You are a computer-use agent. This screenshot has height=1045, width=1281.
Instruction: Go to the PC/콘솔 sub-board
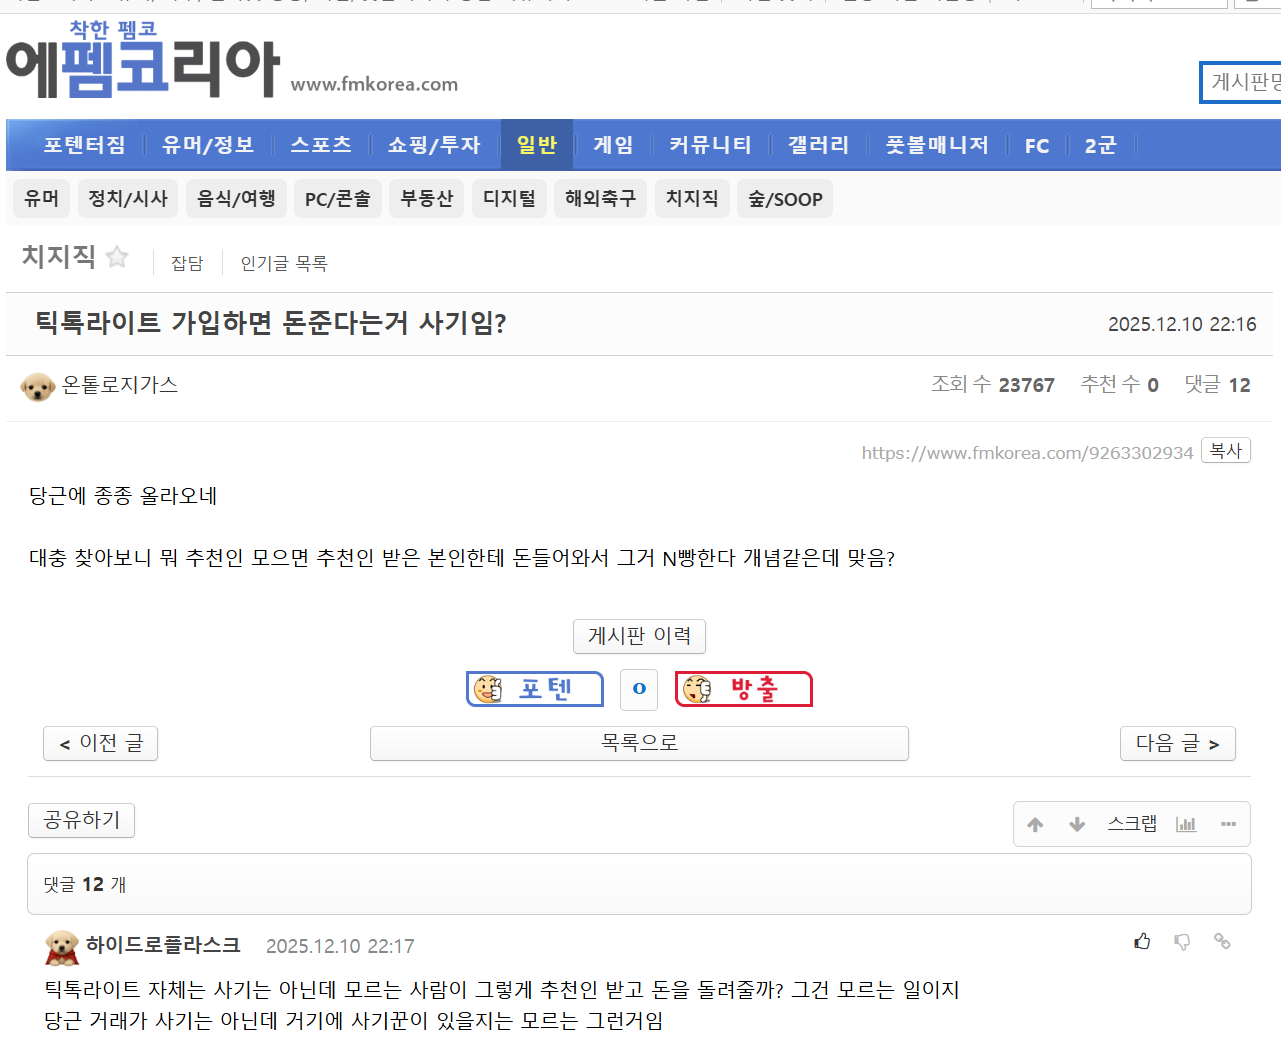tap(338, 199)
